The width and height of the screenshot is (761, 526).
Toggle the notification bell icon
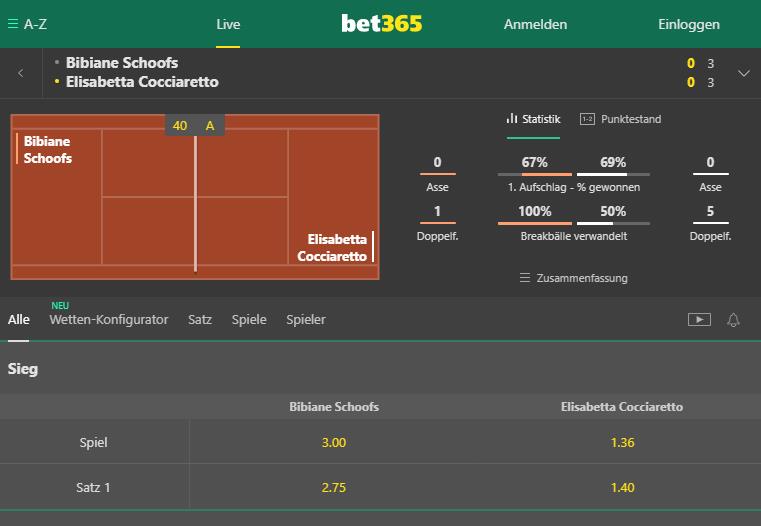[733, 320]
